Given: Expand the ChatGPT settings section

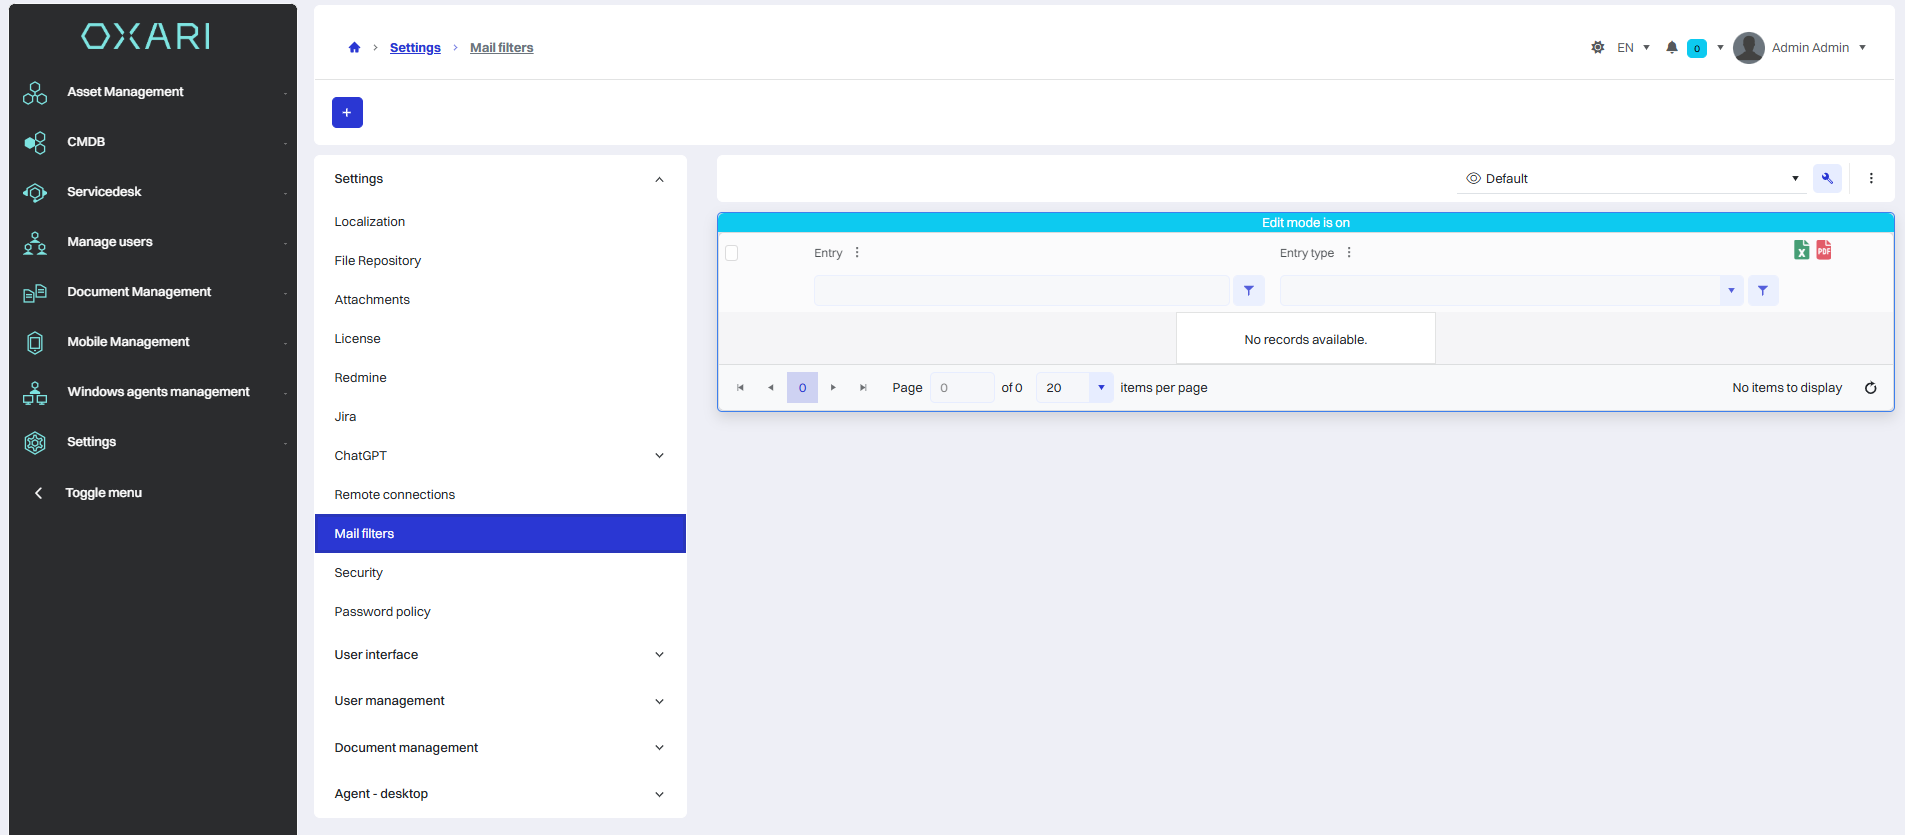Looking at the screenshot, I should [659, 456].
